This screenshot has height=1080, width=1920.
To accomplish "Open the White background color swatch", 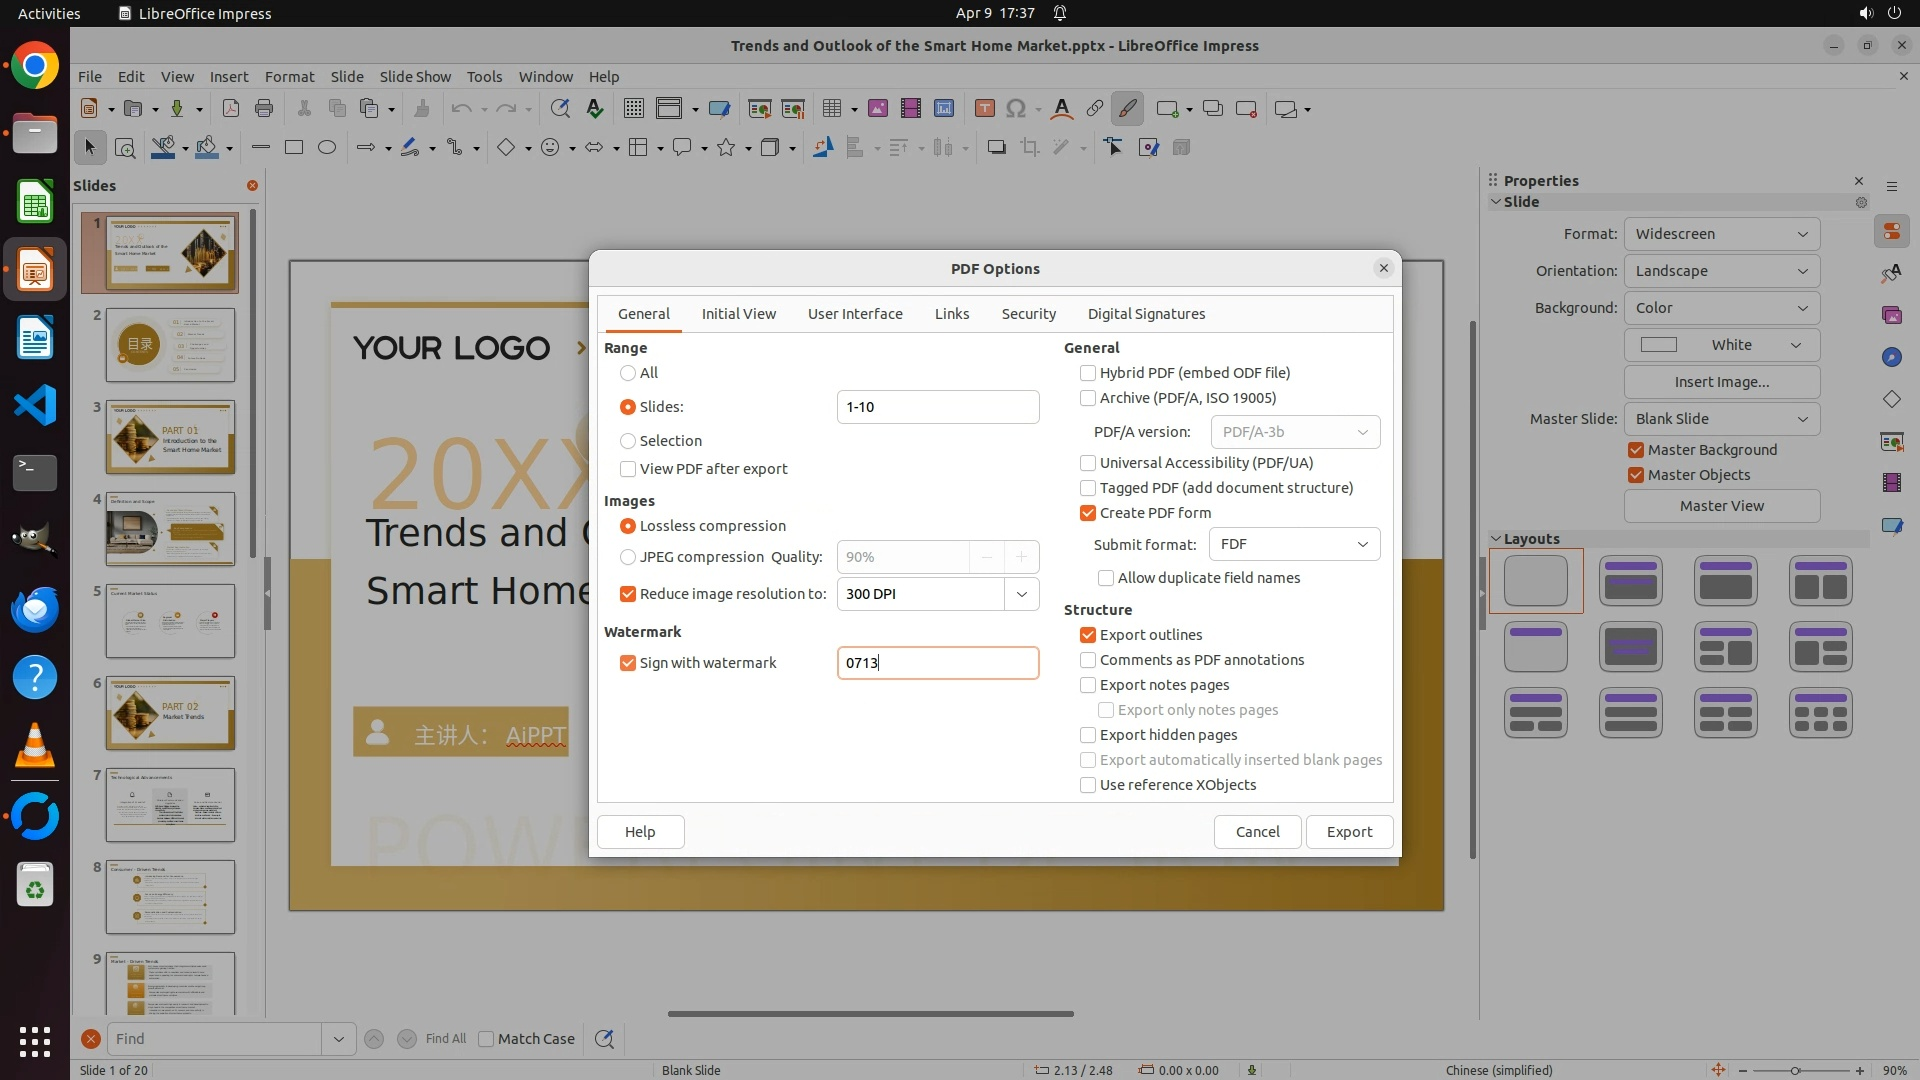I will click(1721, 345).
